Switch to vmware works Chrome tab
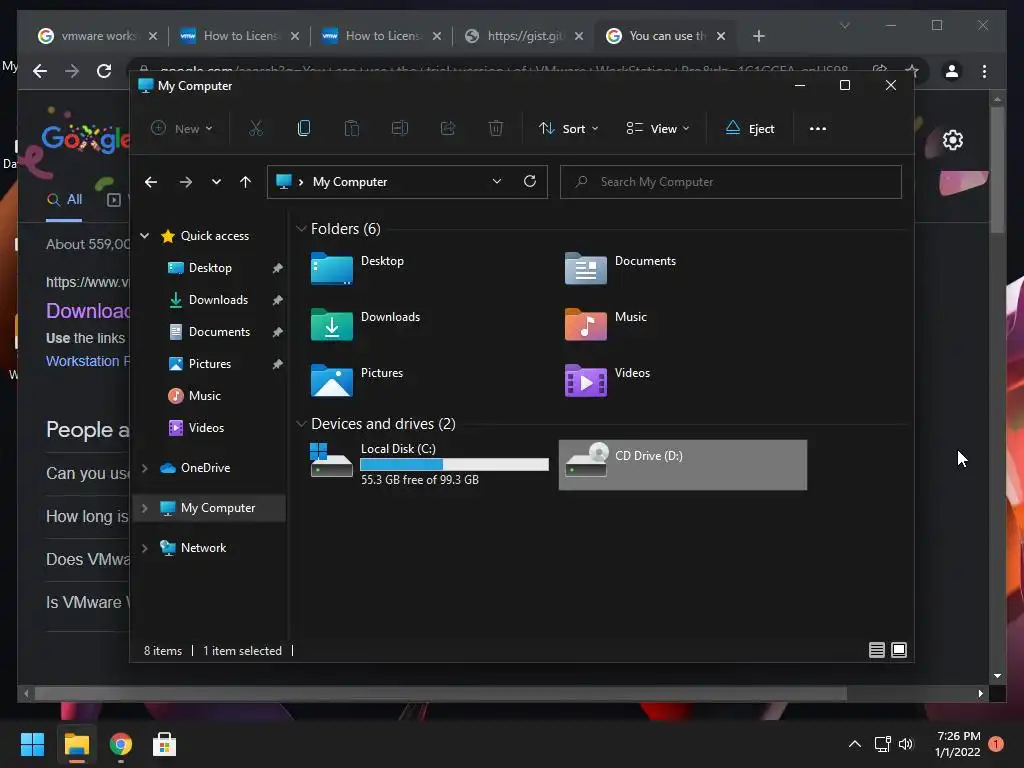 [98, 36]
